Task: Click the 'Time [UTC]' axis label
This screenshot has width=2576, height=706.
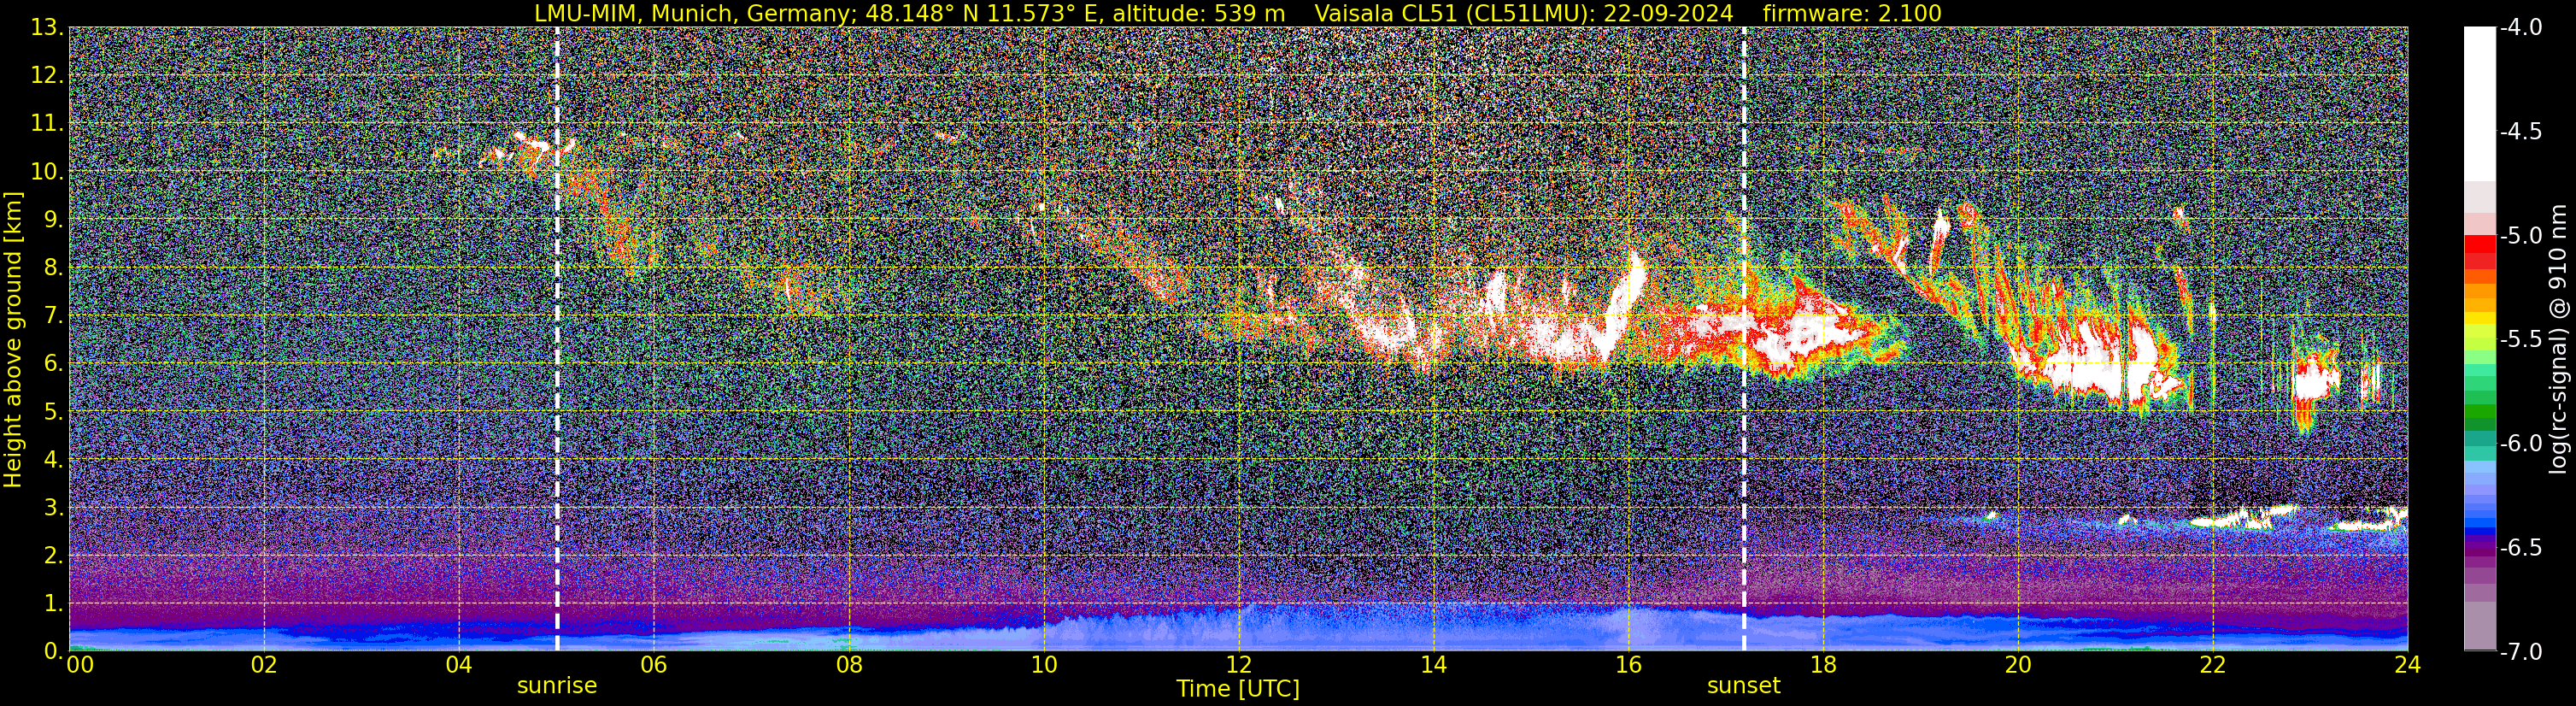Action: [1238, 689]
